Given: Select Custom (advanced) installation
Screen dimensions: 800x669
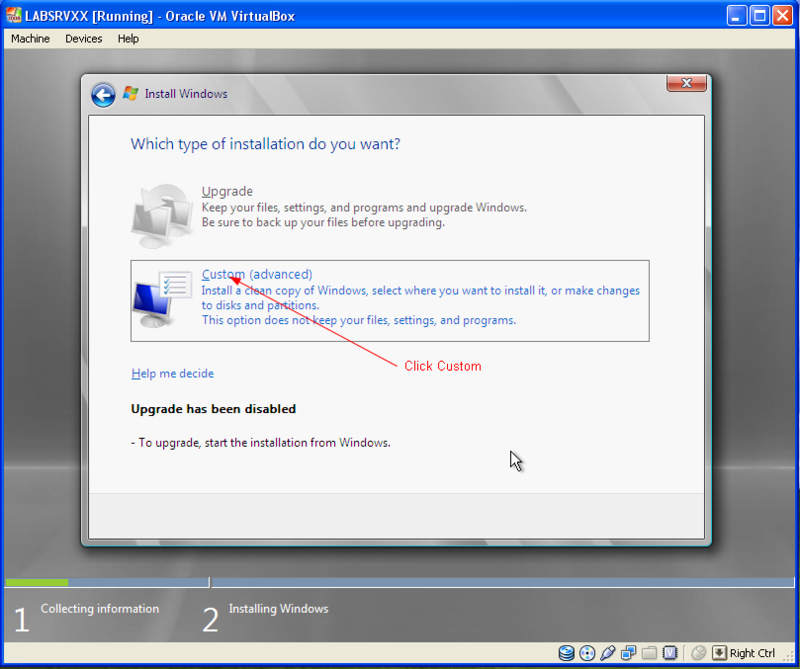Looking at the screenshot, I should 390,301.
